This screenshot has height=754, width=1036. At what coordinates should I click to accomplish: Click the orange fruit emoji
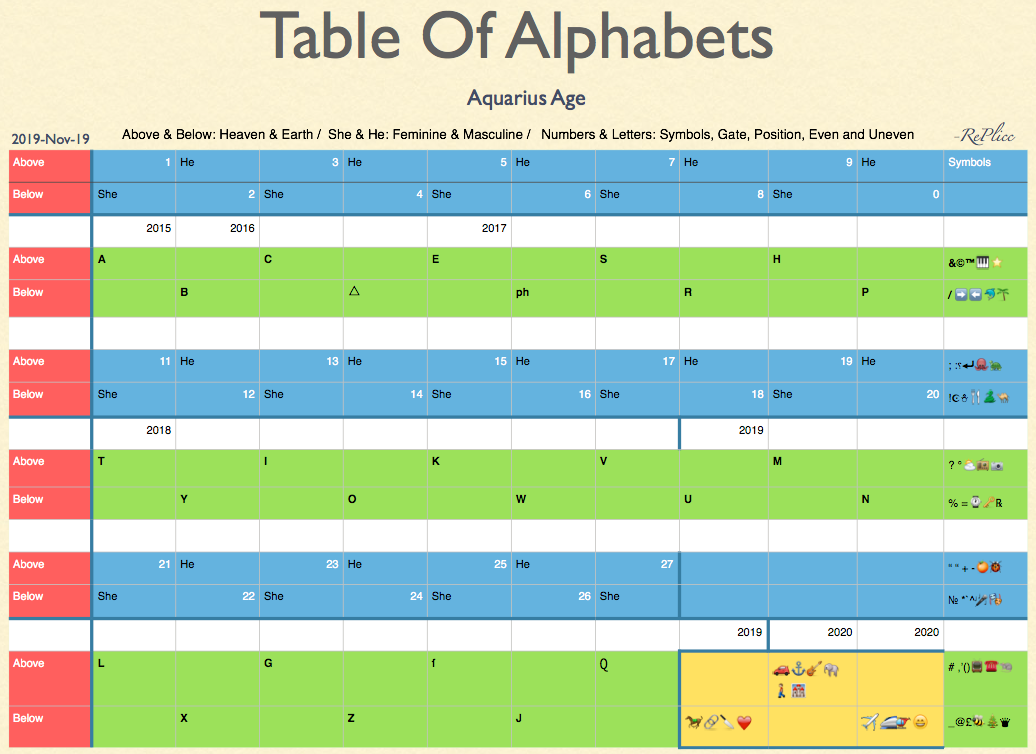(x=982, y=567)
